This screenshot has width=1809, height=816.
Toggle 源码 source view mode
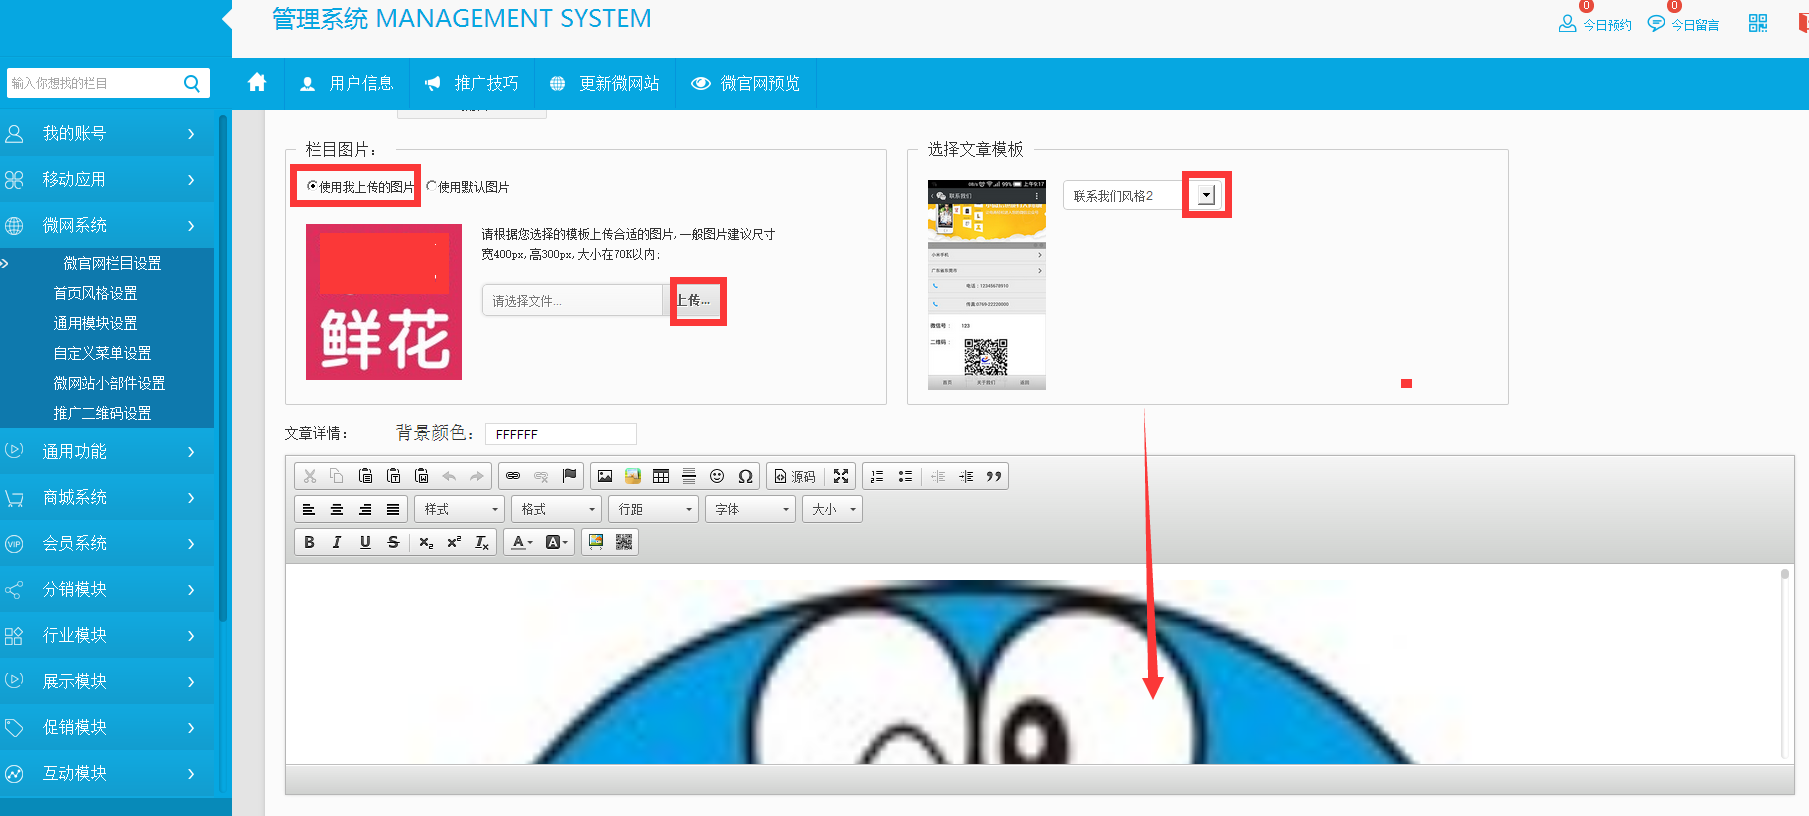click(795, 476)
